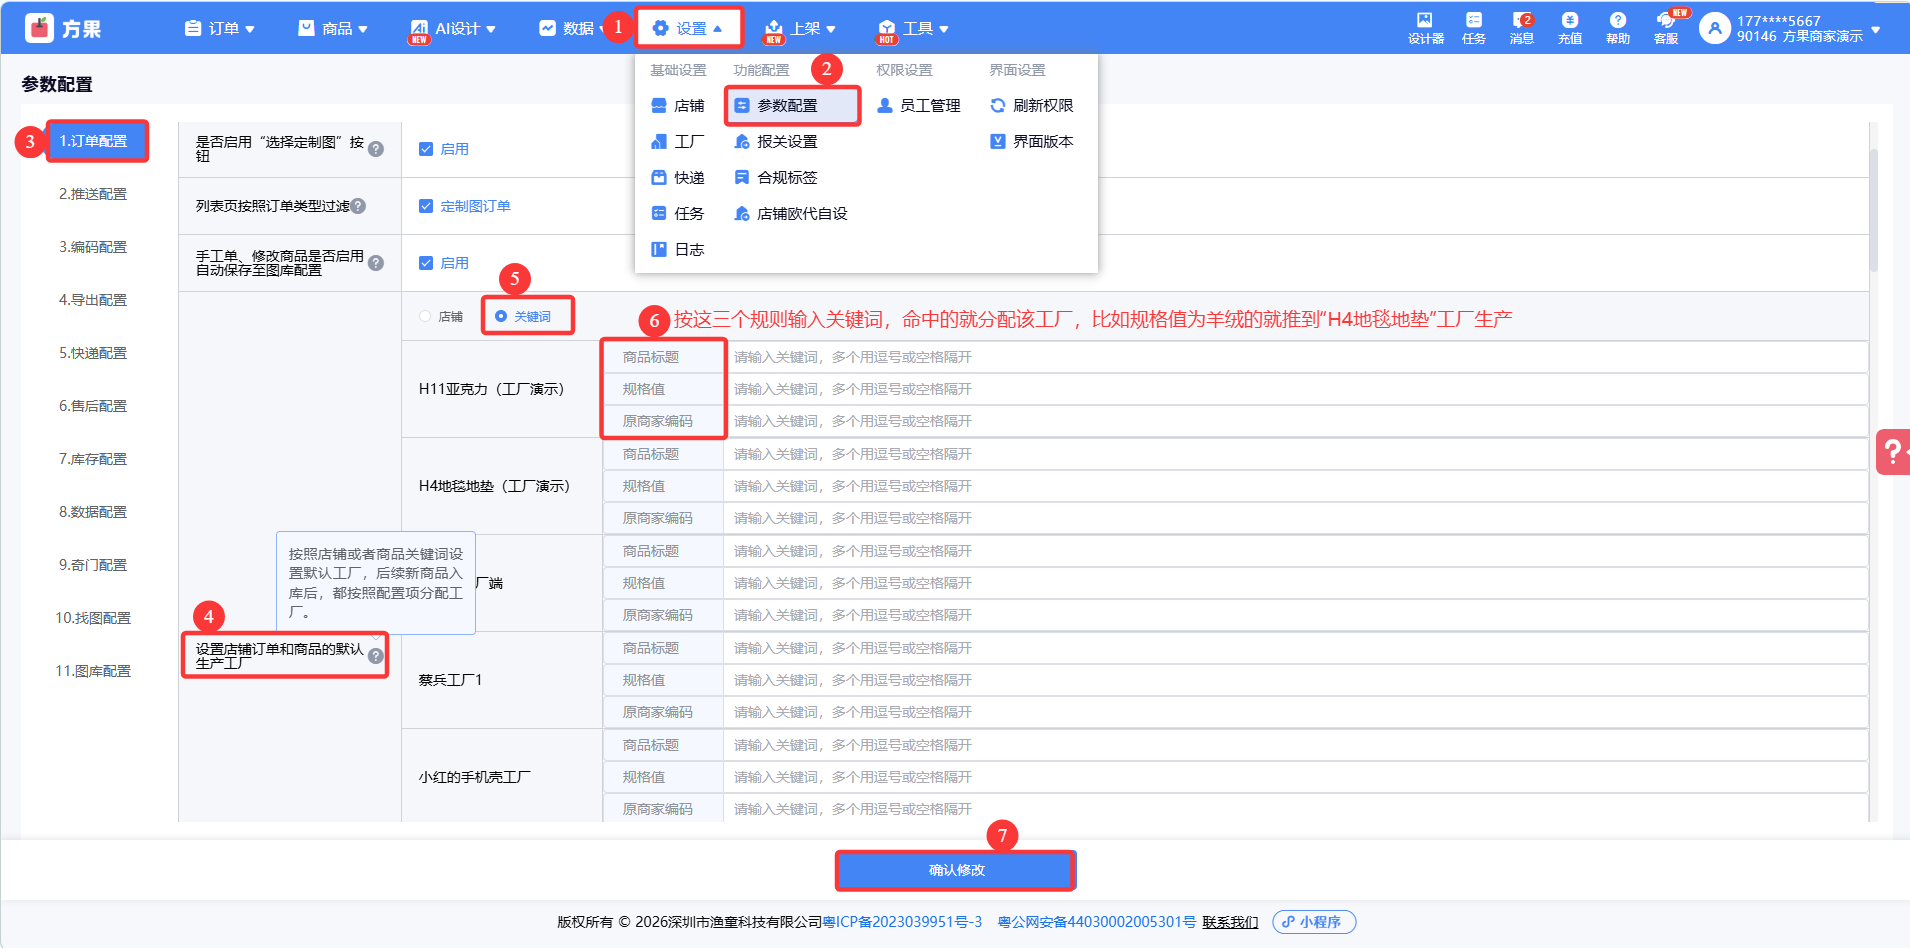Choose 店铺欧代自设 in the settings menu
Screen dimensions: 1910x948
pyautogui.click(x=791, y=214)
